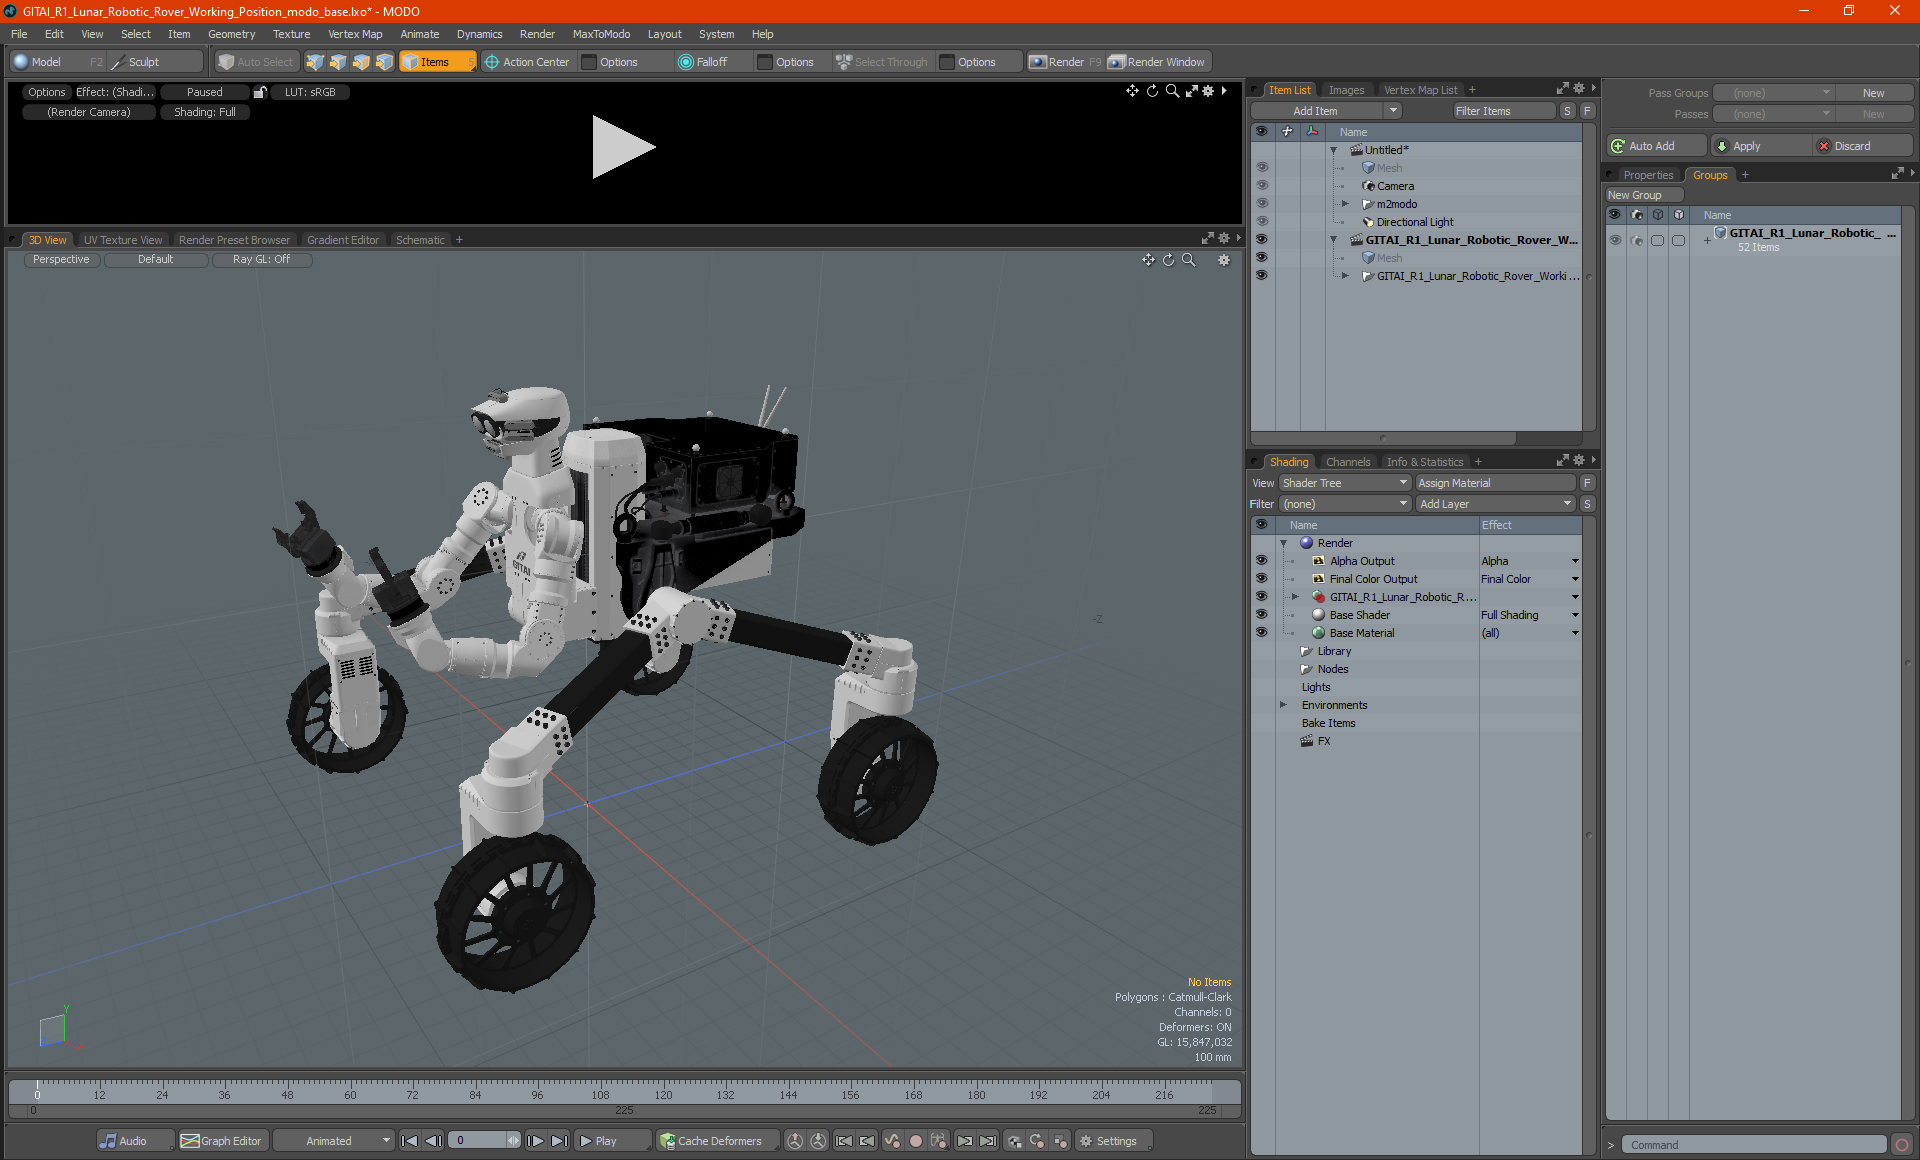Toggle visibility of Alpha Output layer
This screenshot has height=1160, width=1920.
point(1261,561)
